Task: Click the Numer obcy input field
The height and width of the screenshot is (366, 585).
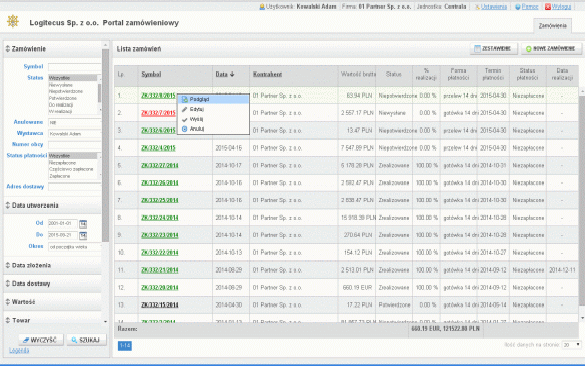Action: 75,145
